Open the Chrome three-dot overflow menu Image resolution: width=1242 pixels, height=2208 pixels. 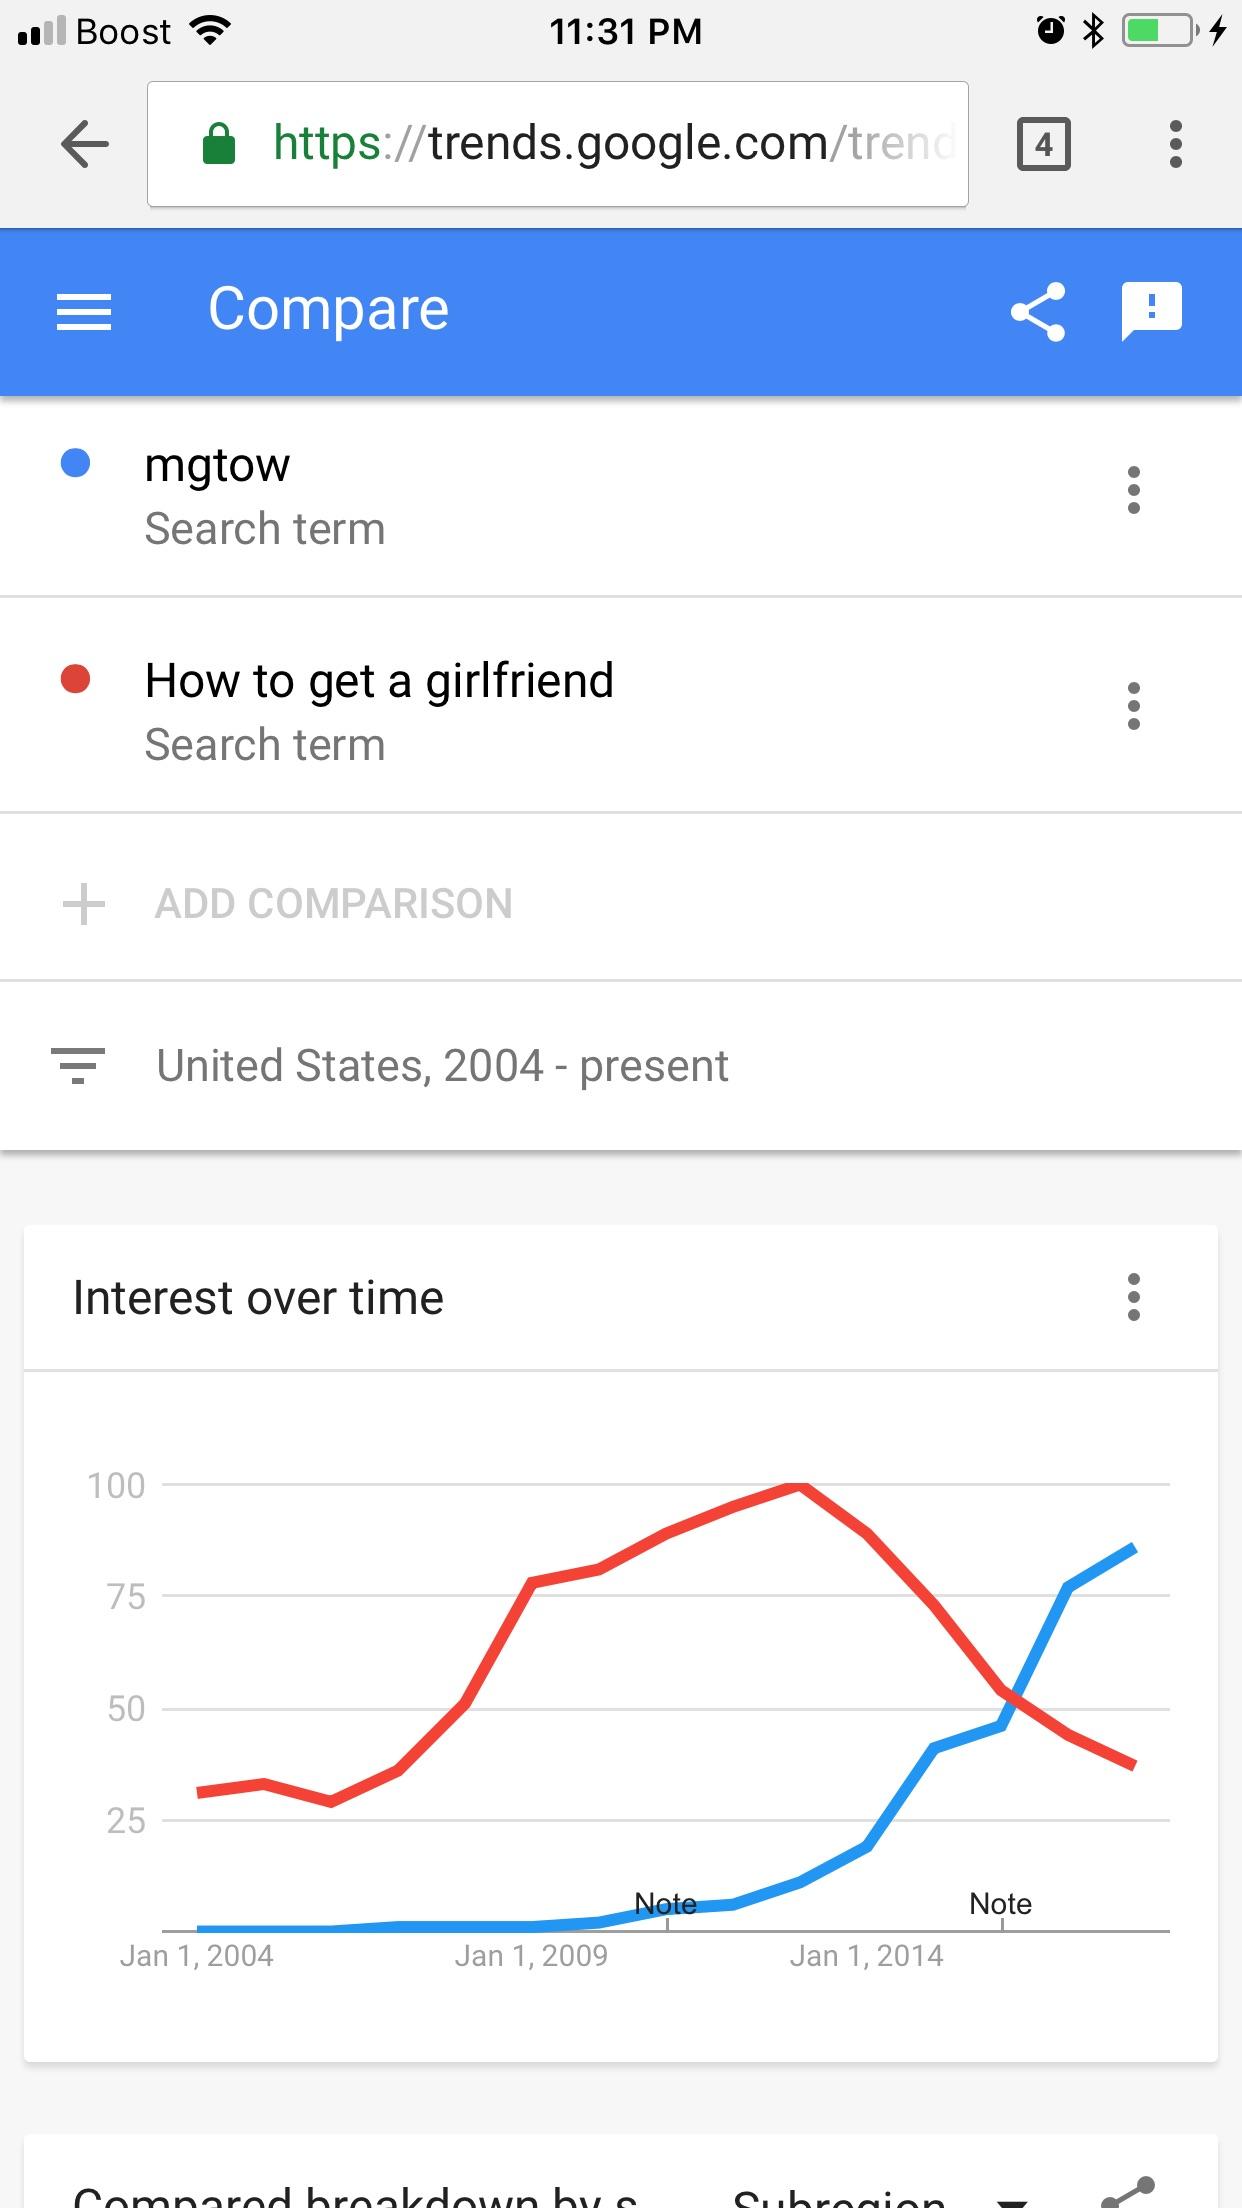1176,144
